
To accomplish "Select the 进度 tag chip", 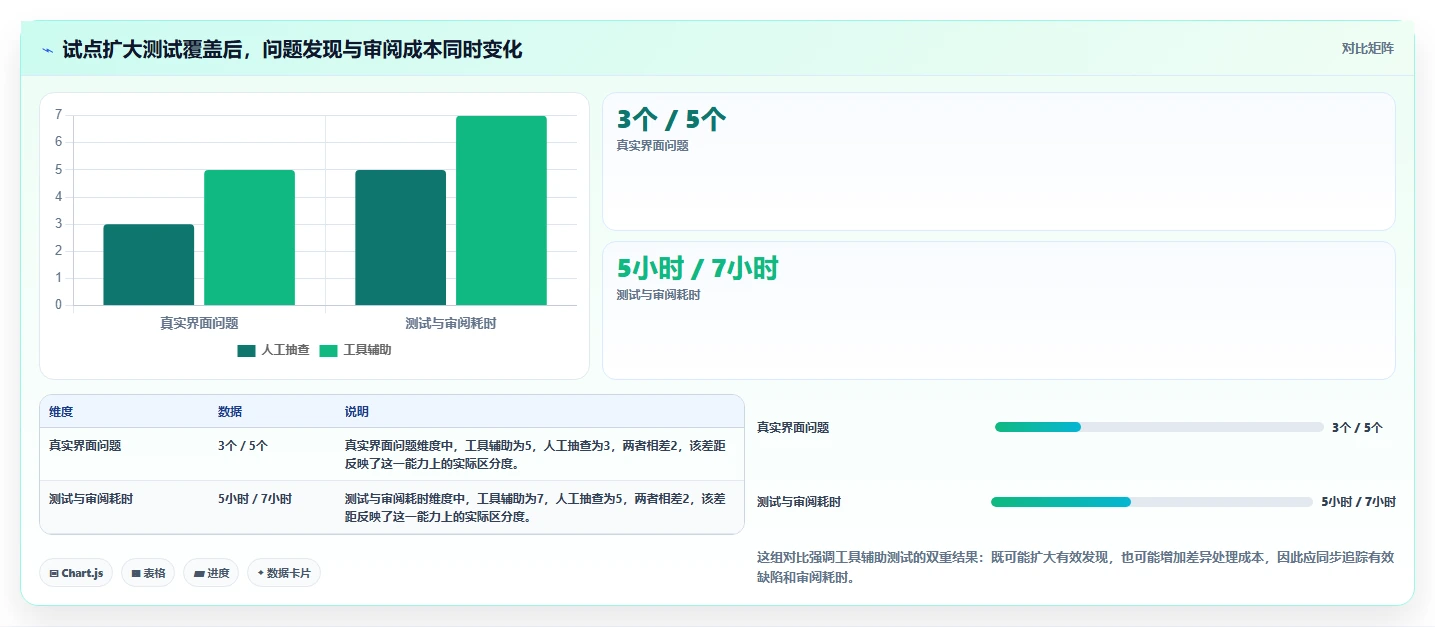I will 211,573.
